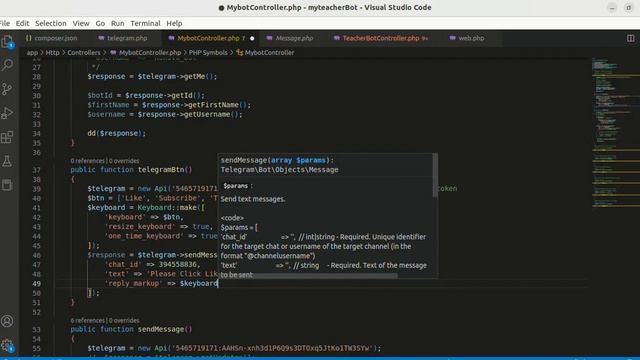This screenshot has height=360, width=640.
Task: Click 'telegramBtn' function name
Action: (x=161, y=169)
